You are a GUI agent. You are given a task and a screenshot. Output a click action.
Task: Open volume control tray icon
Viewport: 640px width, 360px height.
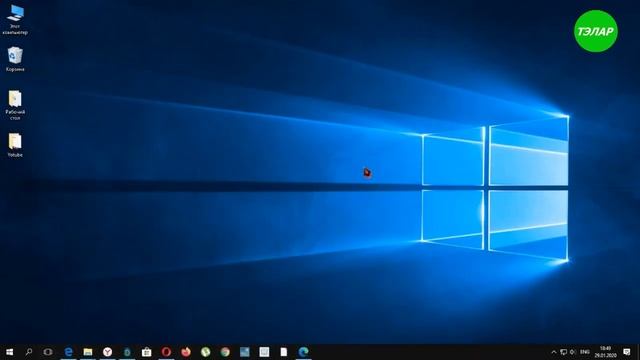573,352
